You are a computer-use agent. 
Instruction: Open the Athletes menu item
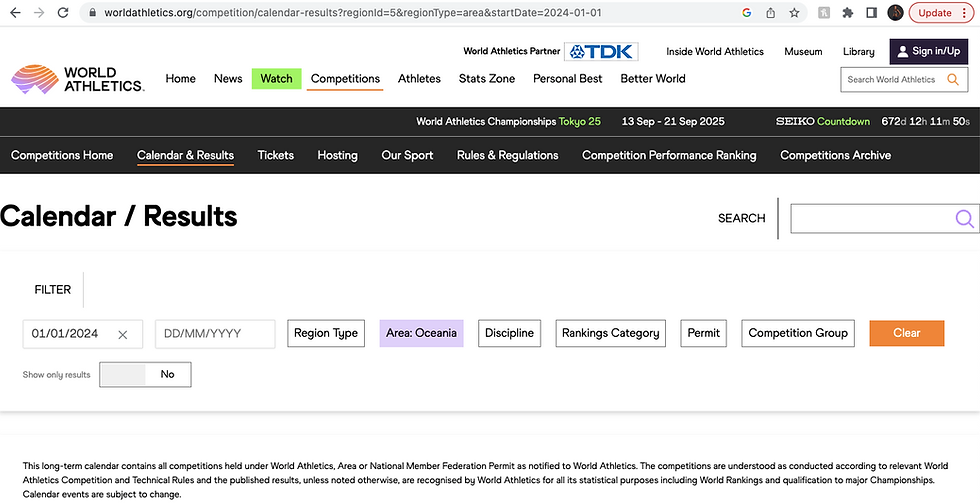419,78
